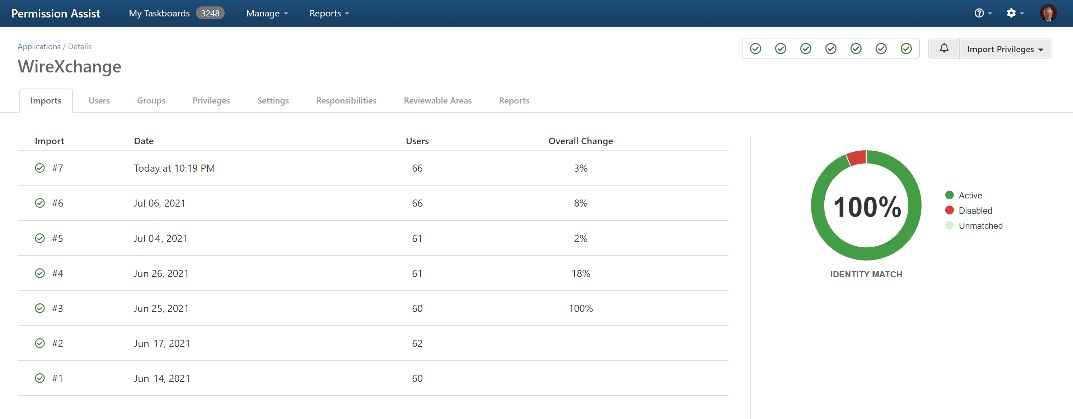Click the user profile avatar
Image resolution: width=1073 pixels, height=419 pixels.
(x=1048, y=13)
